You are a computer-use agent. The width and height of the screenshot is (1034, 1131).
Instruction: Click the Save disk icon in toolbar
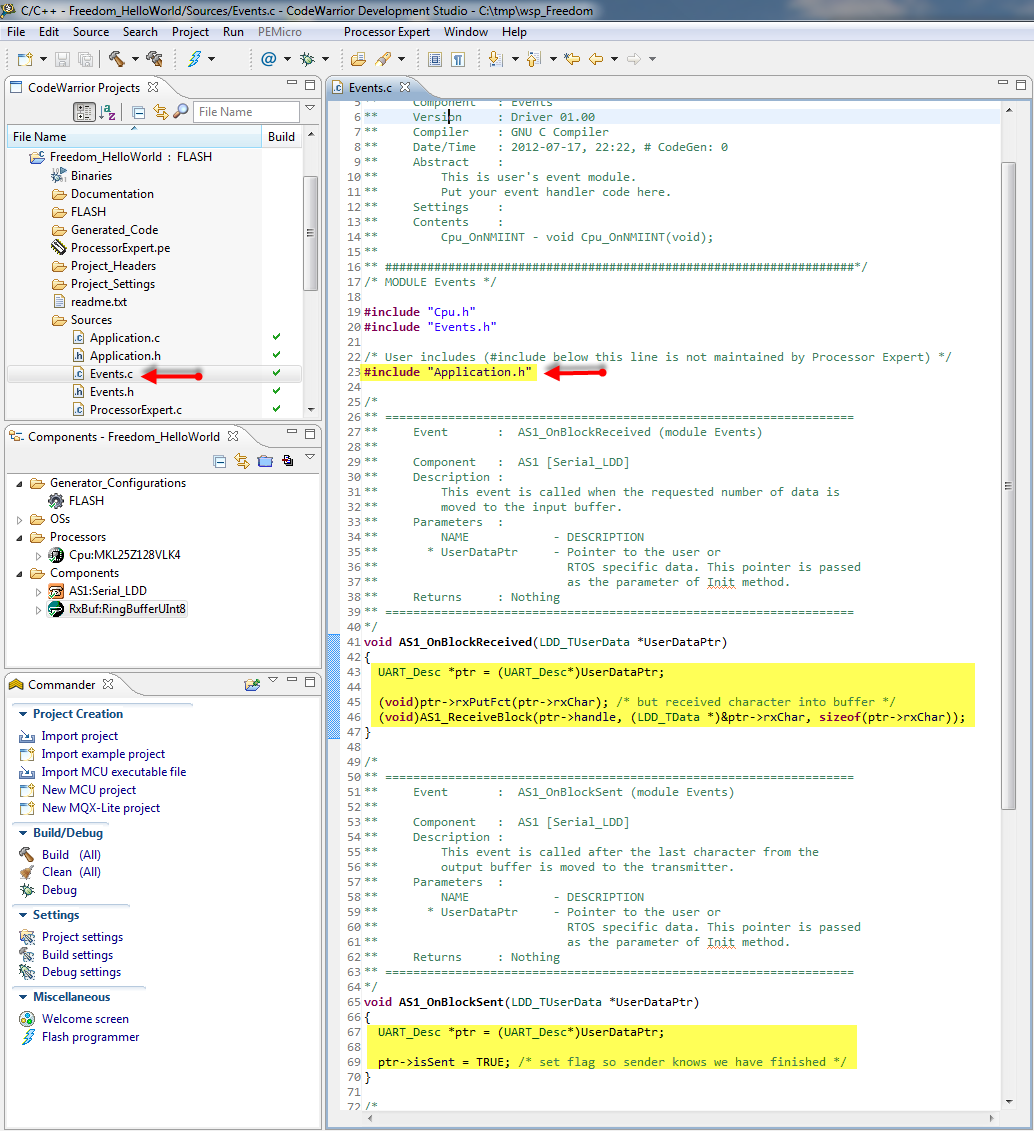click(x=63, y=59)
